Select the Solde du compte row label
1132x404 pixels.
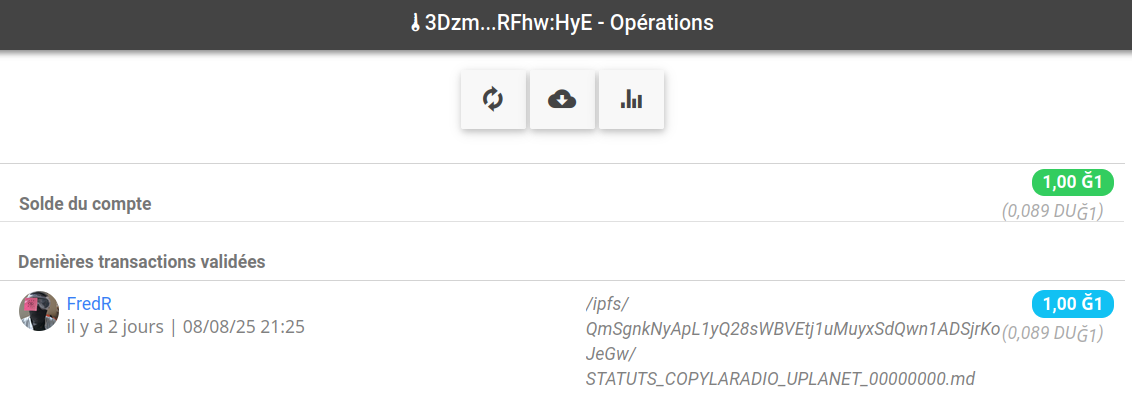coord(85,204)
